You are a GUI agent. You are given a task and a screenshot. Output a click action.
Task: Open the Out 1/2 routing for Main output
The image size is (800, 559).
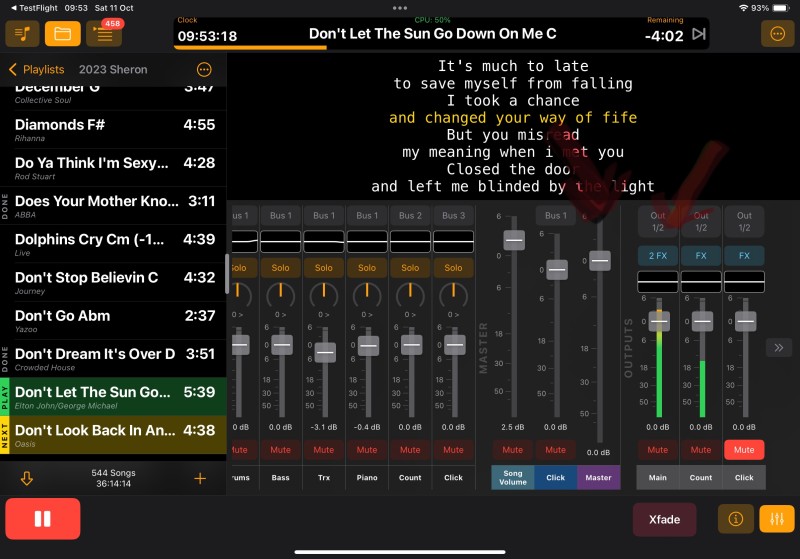(658, 221)
